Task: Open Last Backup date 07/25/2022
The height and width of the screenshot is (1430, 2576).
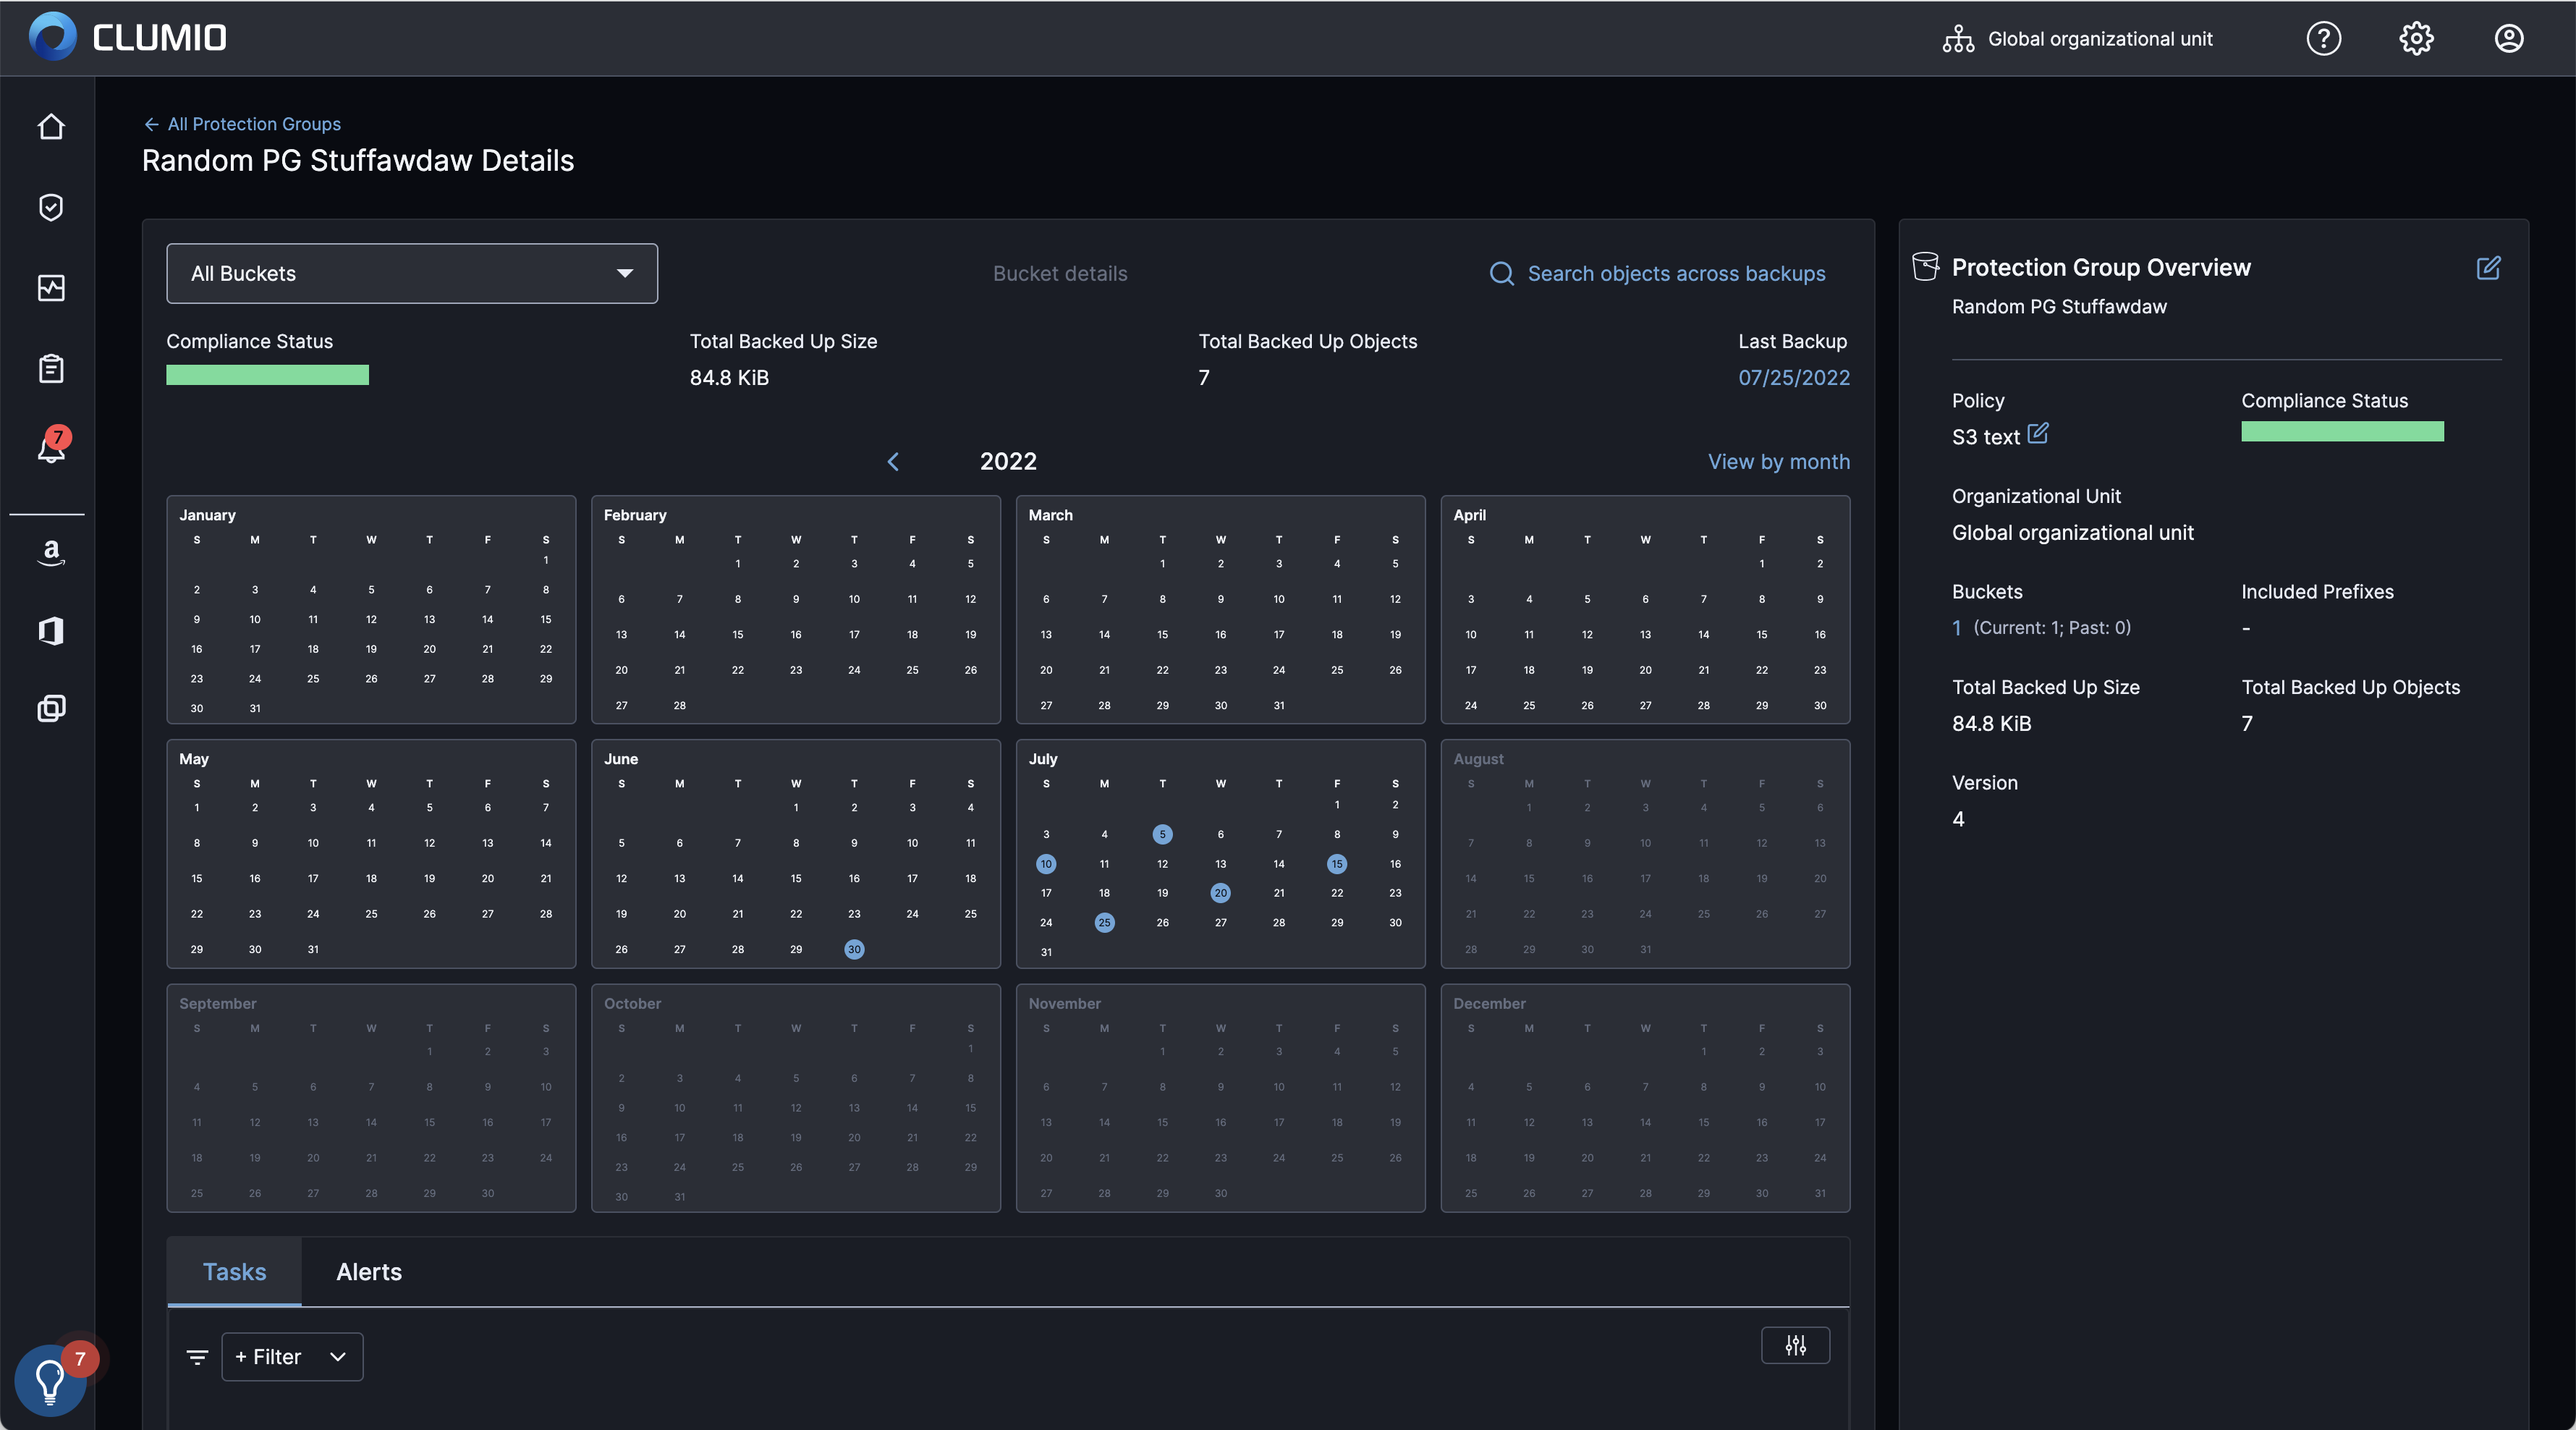Action: [x=1793, y=378]
